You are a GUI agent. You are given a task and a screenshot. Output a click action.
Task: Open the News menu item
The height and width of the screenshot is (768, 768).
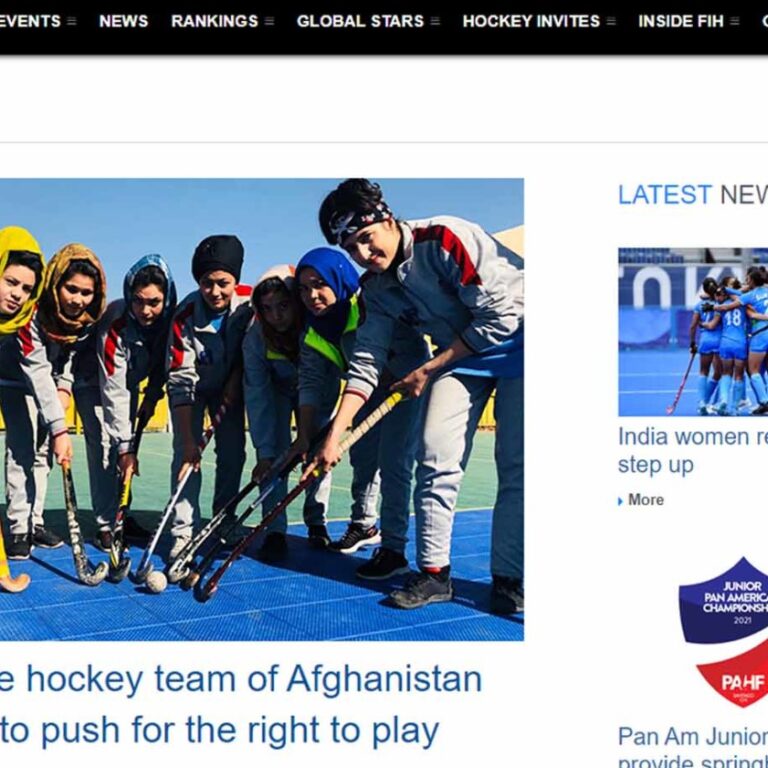pyautogui.click(x=123, y=21)
